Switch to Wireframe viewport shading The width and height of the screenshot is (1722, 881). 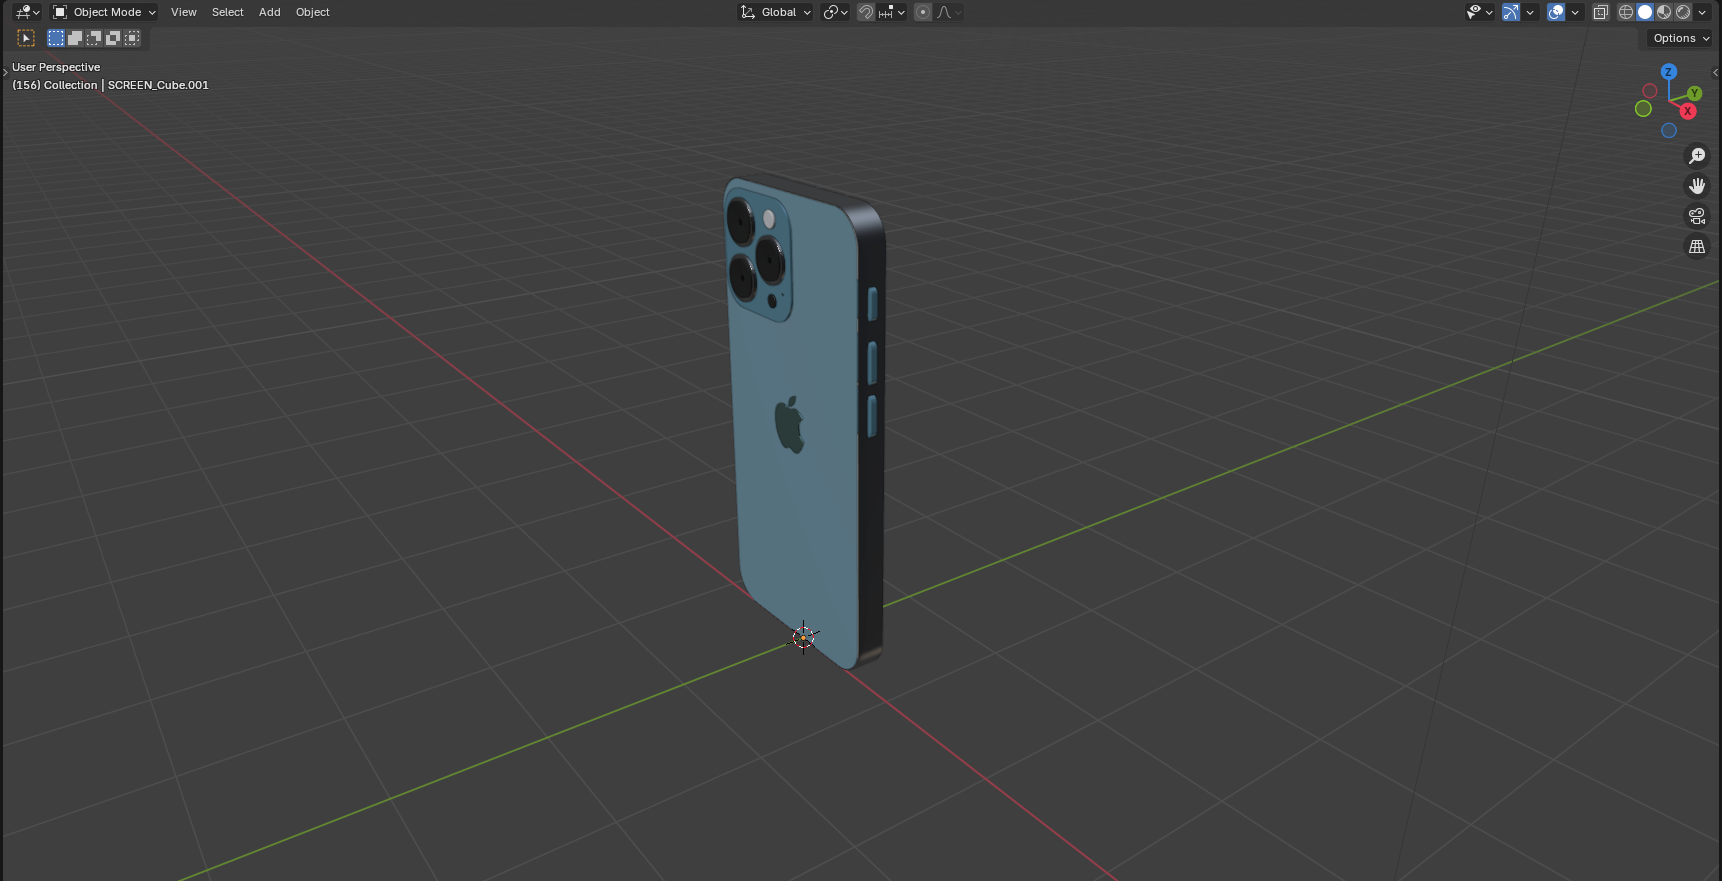(1626, 12)
